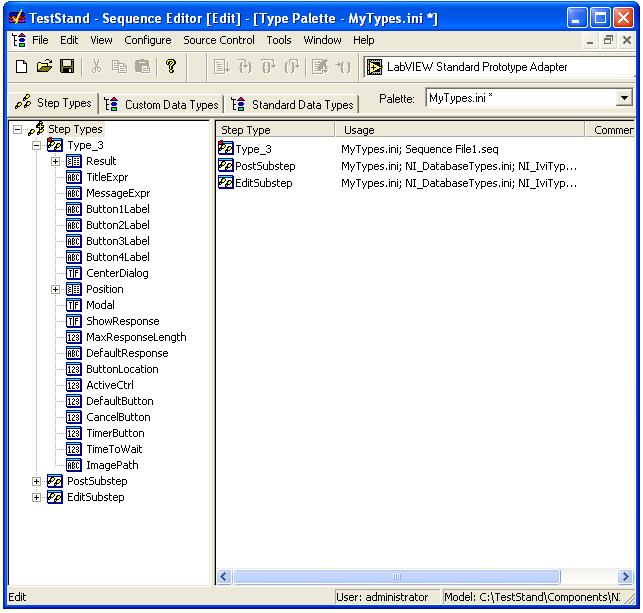Expand the EditSubstep tree node

(x=36, y=497)
